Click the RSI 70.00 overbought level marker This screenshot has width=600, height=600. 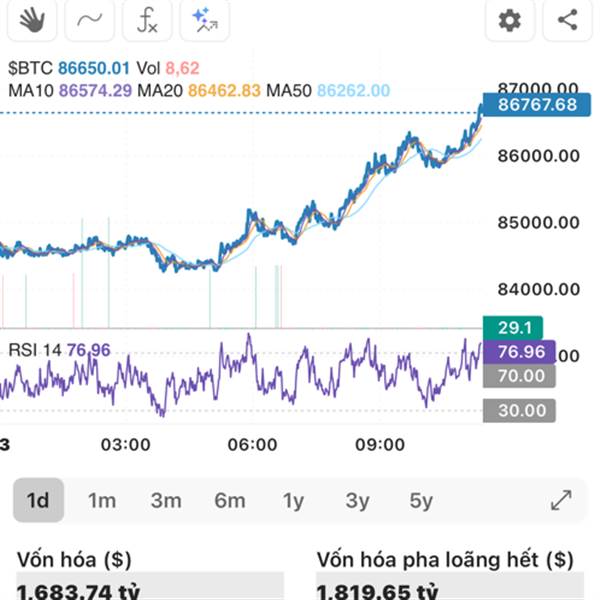pyautogui.click(x=520, y=376)
